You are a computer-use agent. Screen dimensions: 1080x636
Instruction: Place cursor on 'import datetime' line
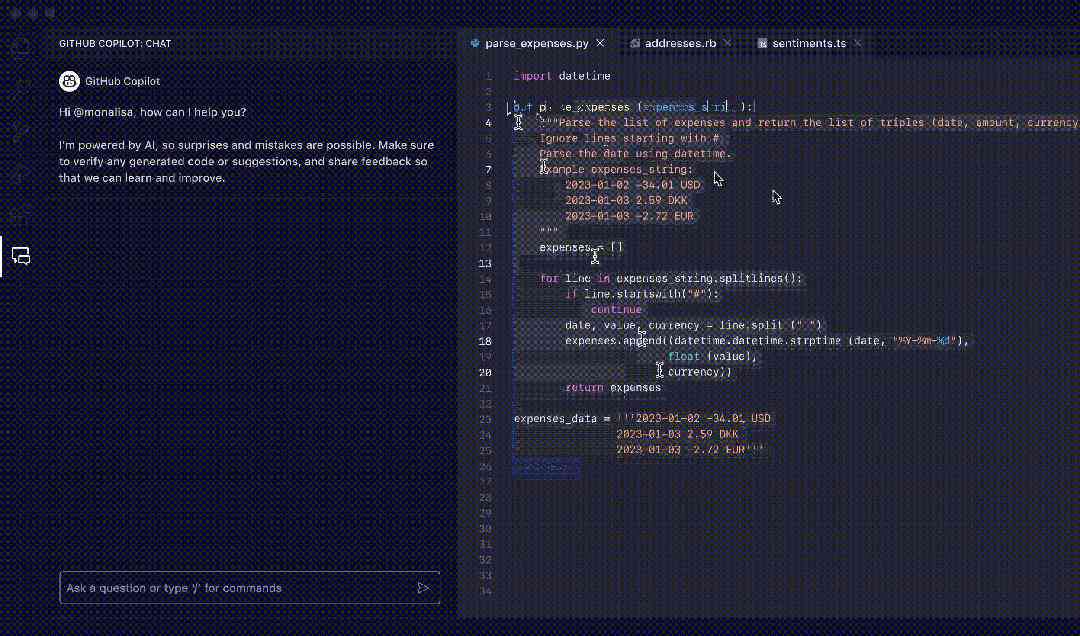pos(562,76)
